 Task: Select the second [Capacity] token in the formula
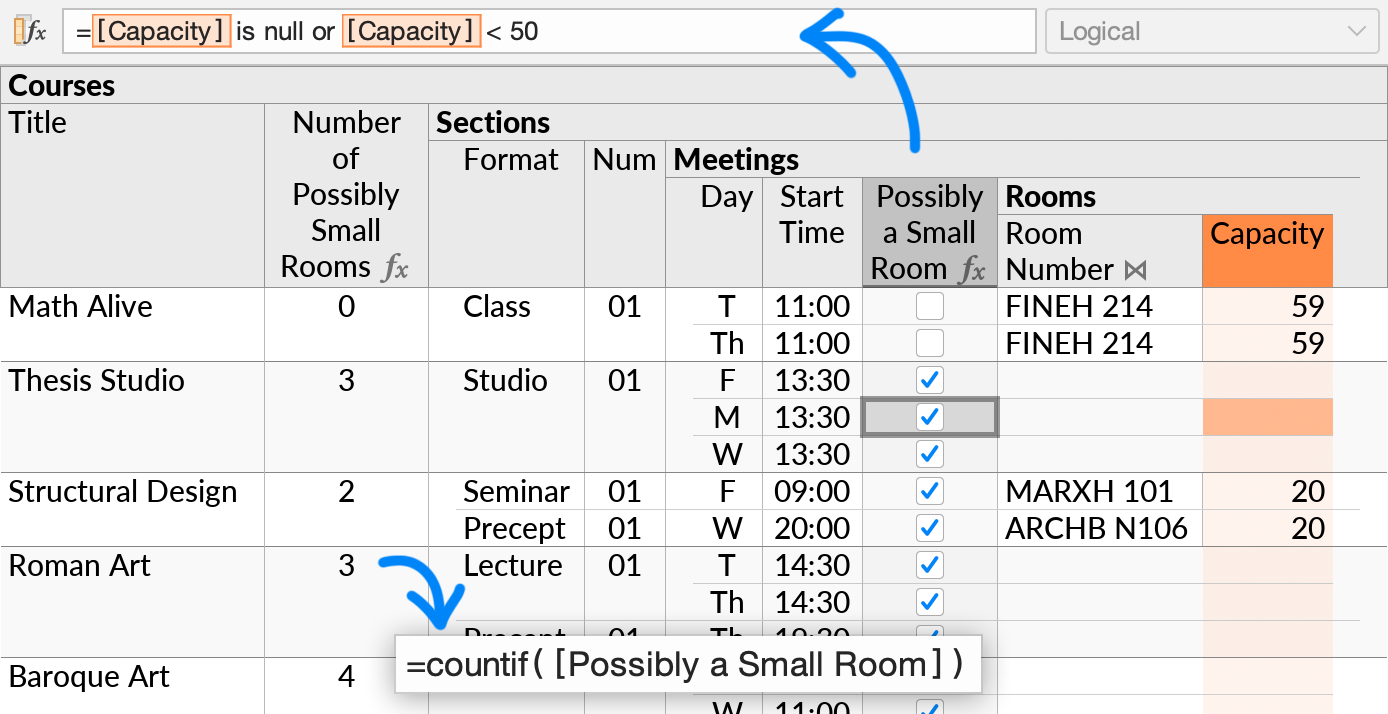(412, 30)
